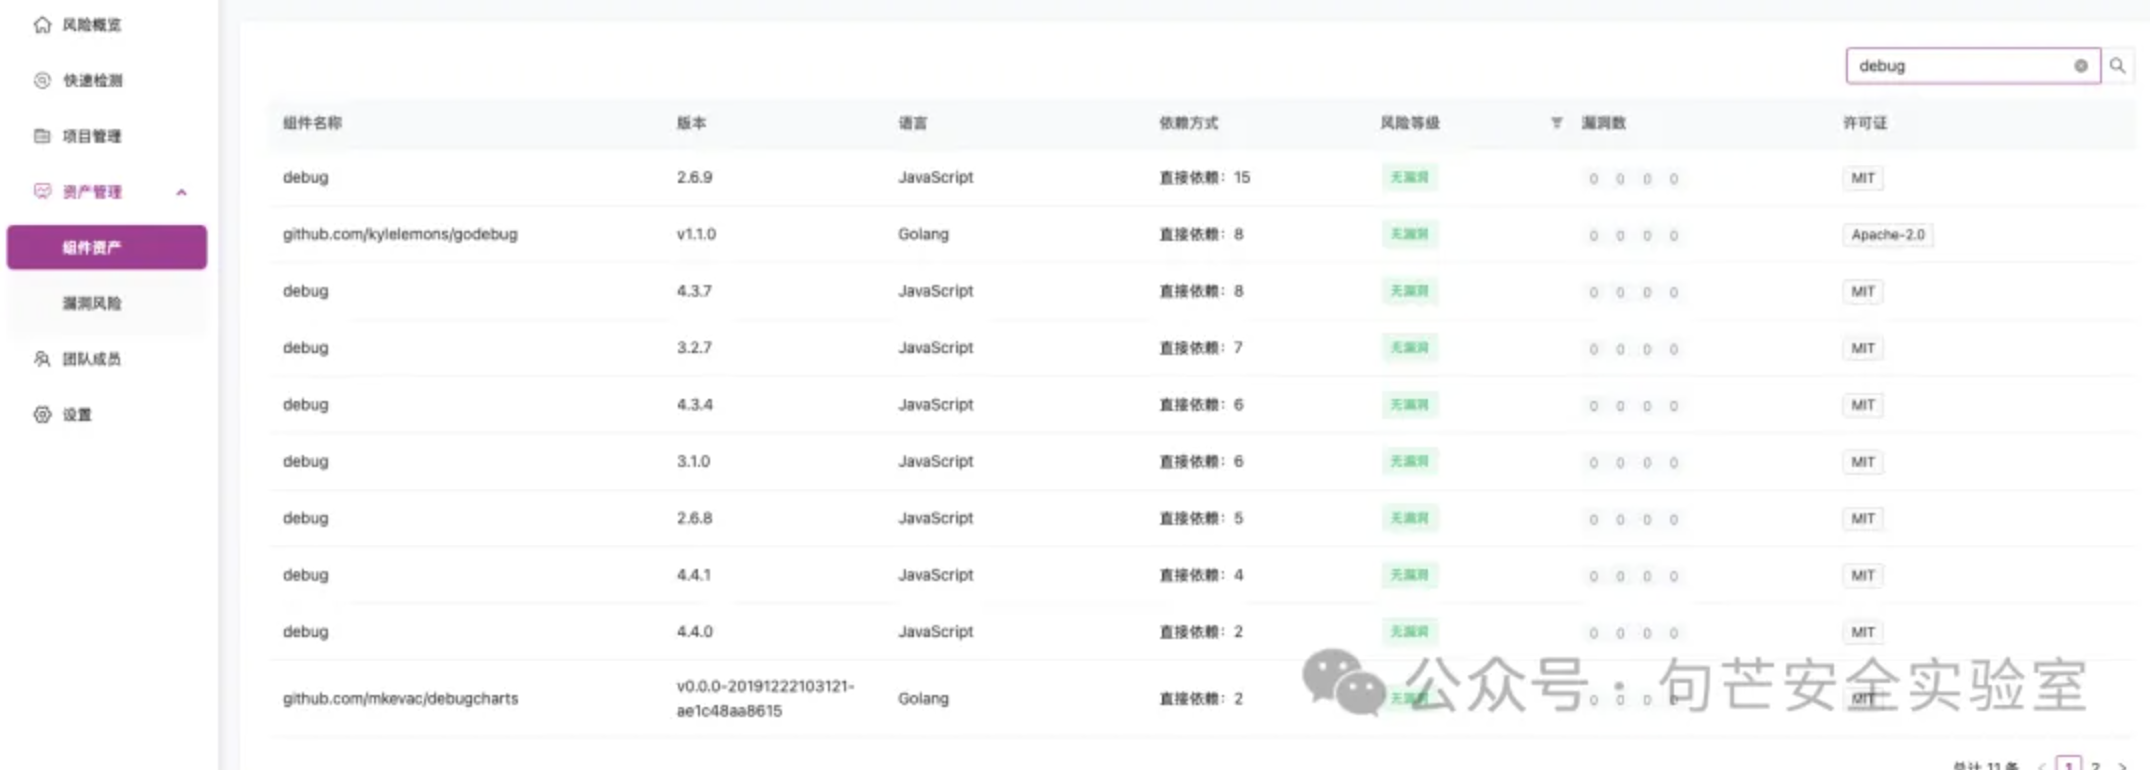Open 快速检测 via its sidebar icon
The image size is (2150, 770).
point(42,81)
